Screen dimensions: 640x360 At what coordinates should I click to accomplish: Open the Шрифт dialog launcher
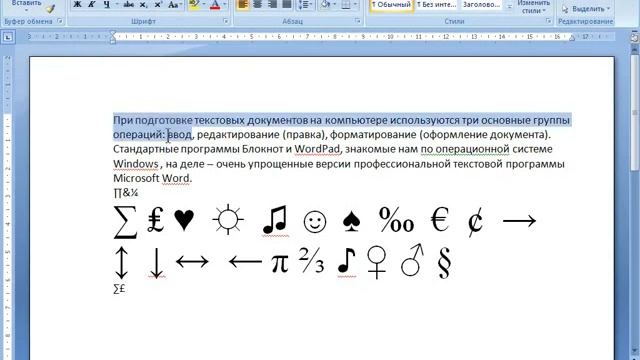226,21
